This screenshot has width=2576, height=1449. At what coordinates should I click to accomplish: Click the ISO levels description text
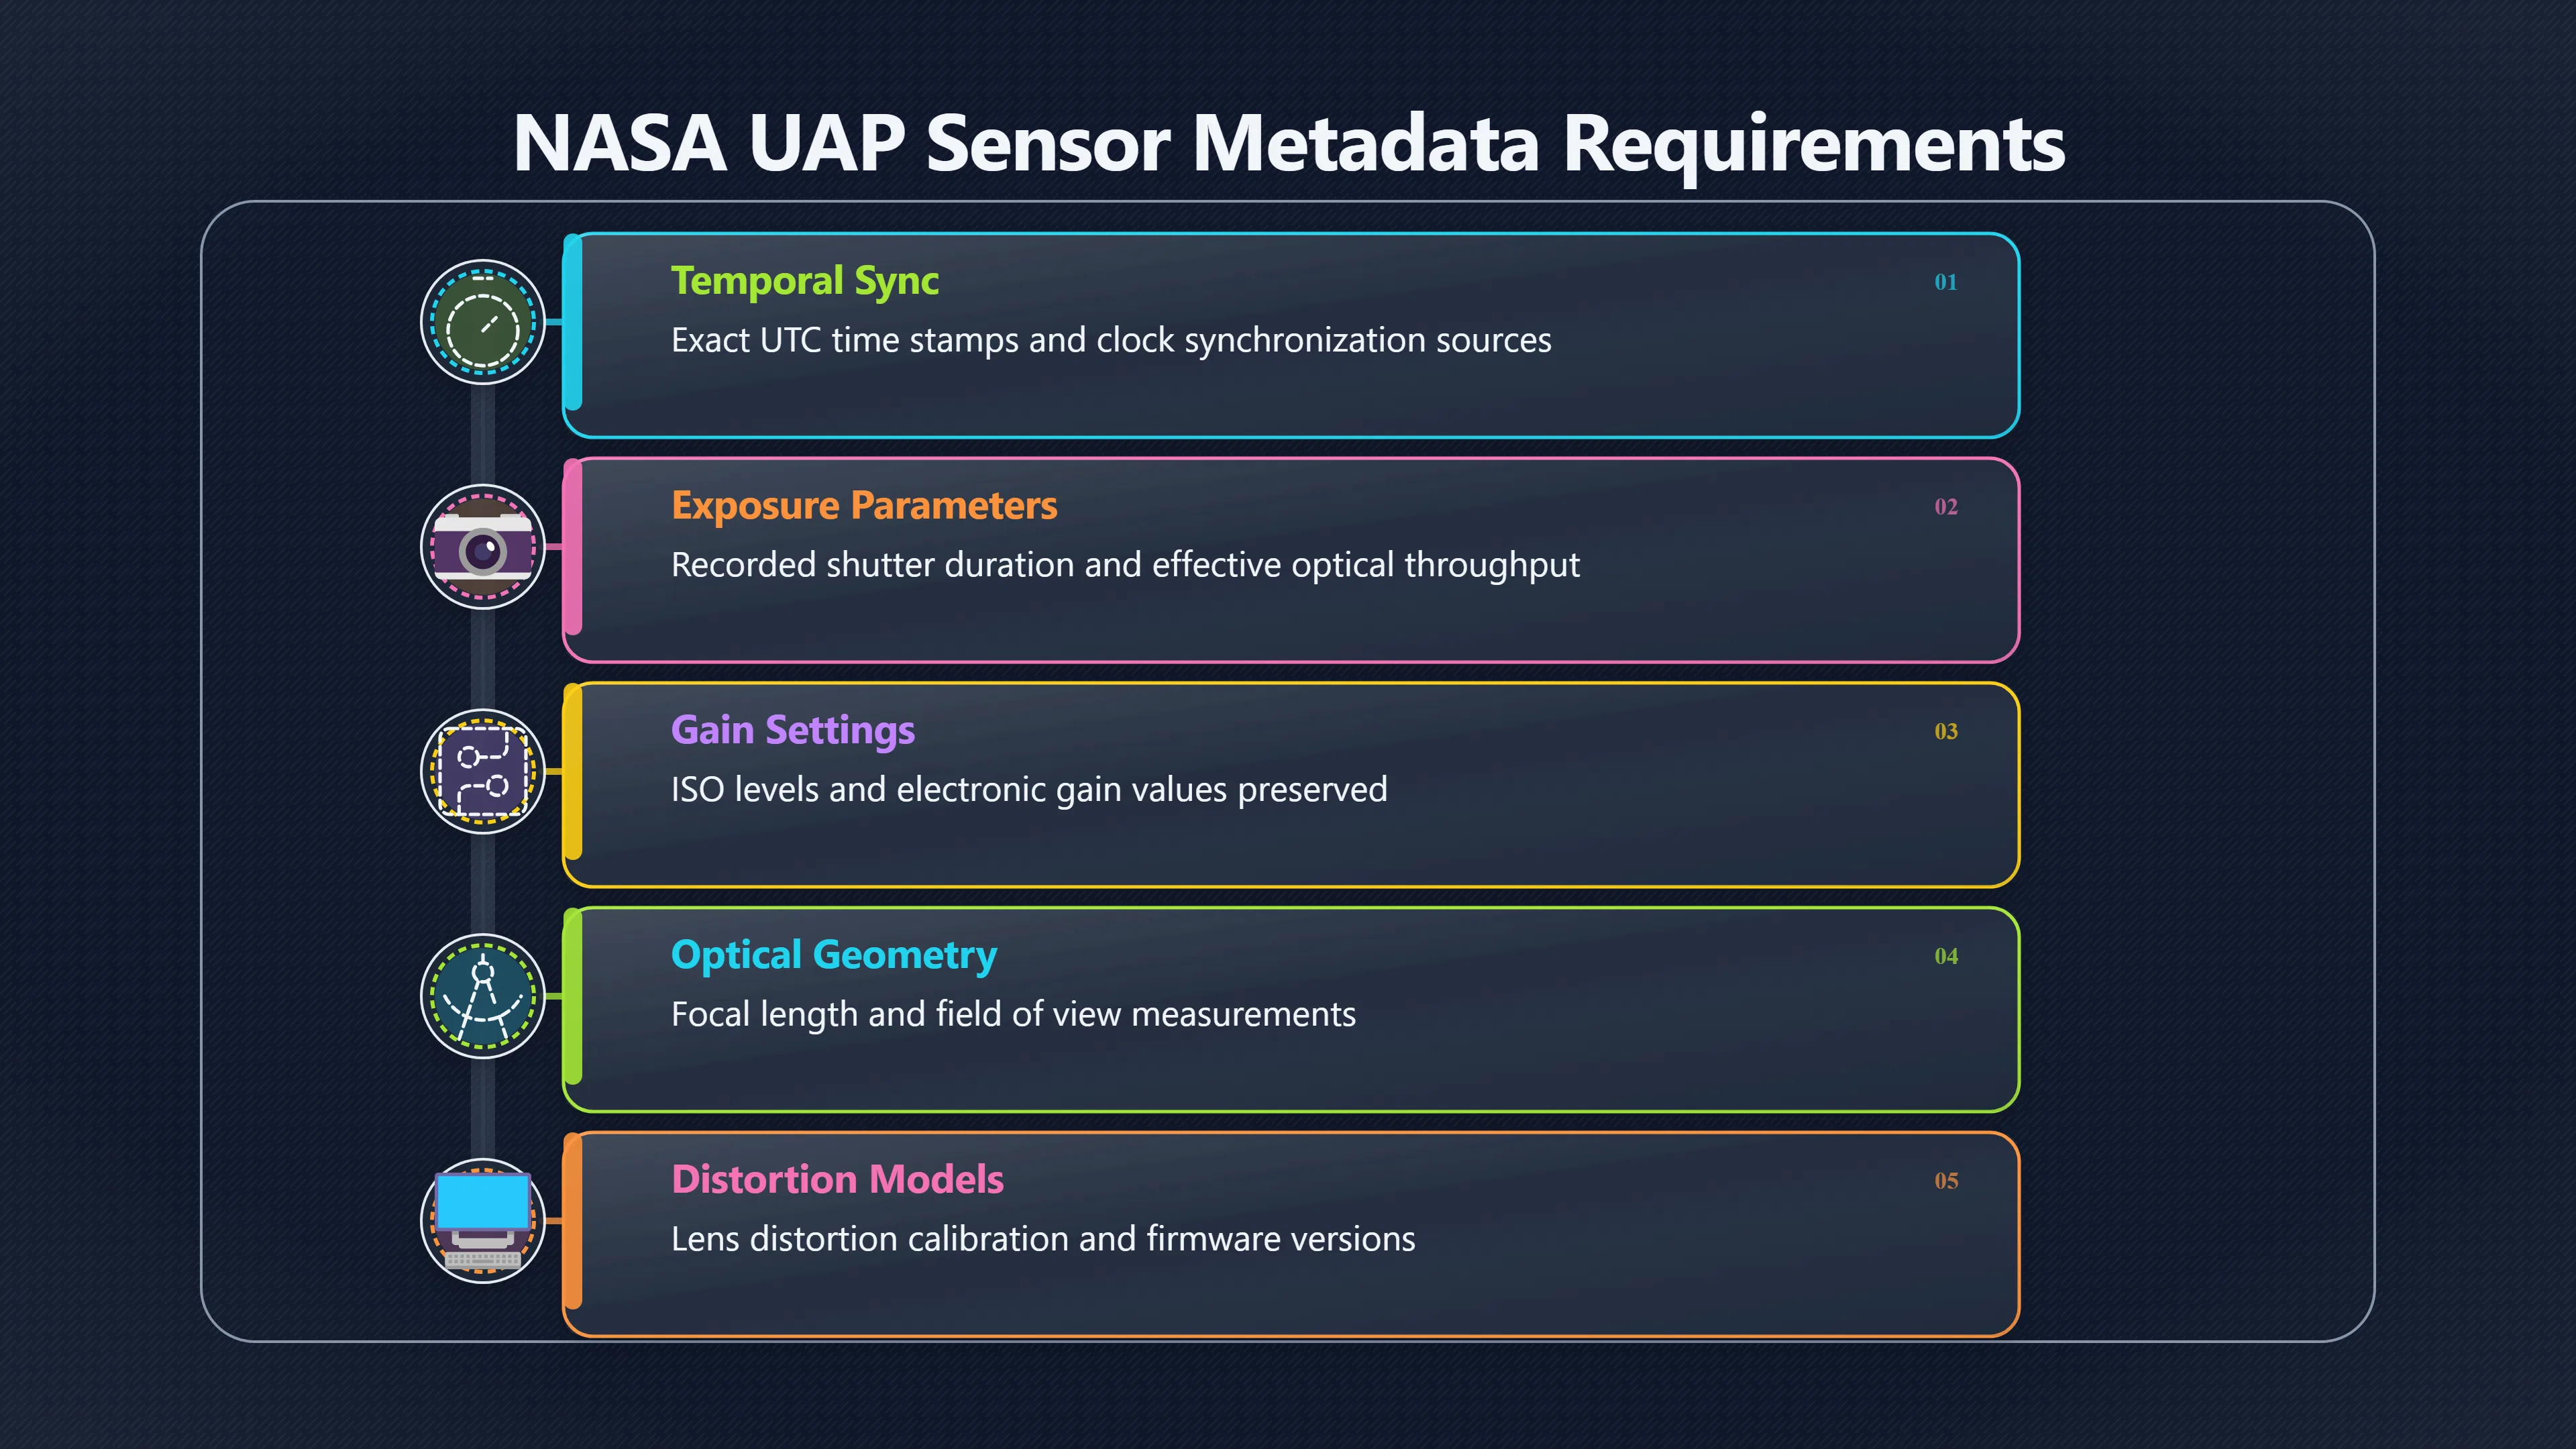coord(1029,790)
